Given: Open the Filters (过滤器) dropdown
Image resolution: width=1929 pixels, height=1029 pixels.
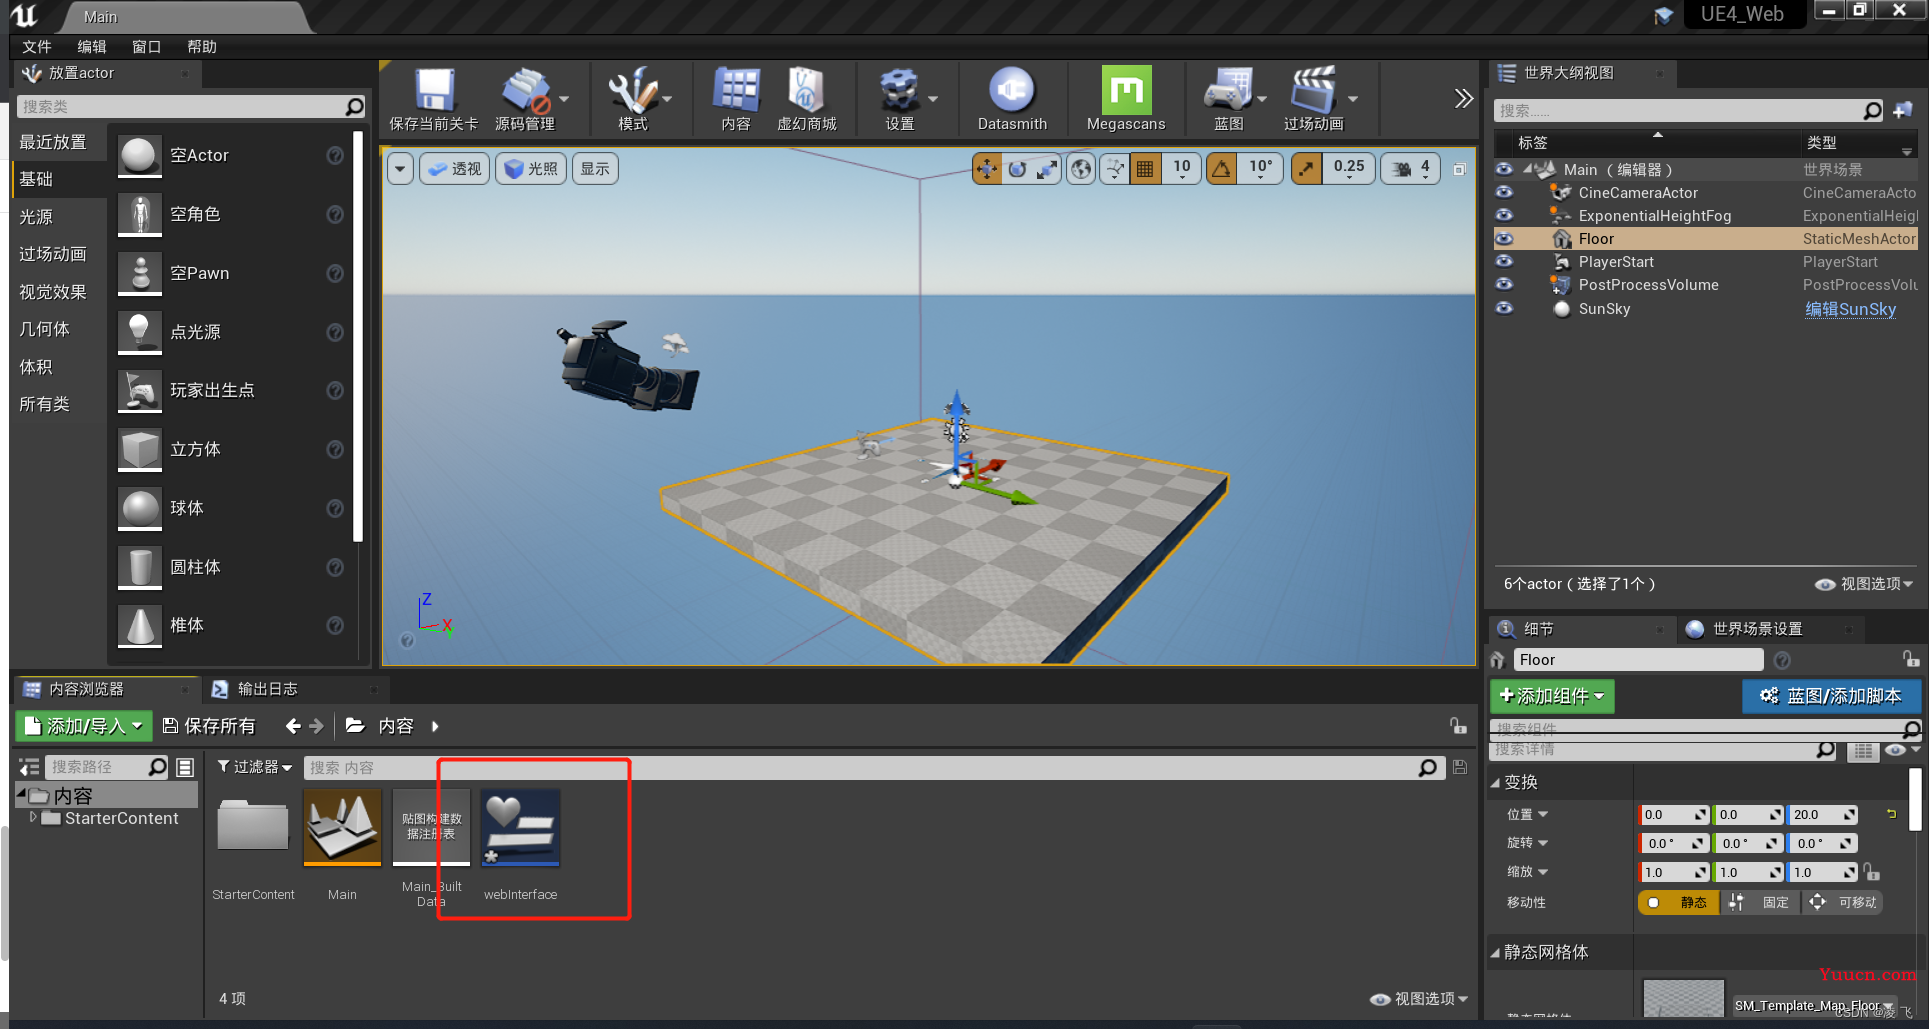Looking at the screenshot, I should point(255,767).
